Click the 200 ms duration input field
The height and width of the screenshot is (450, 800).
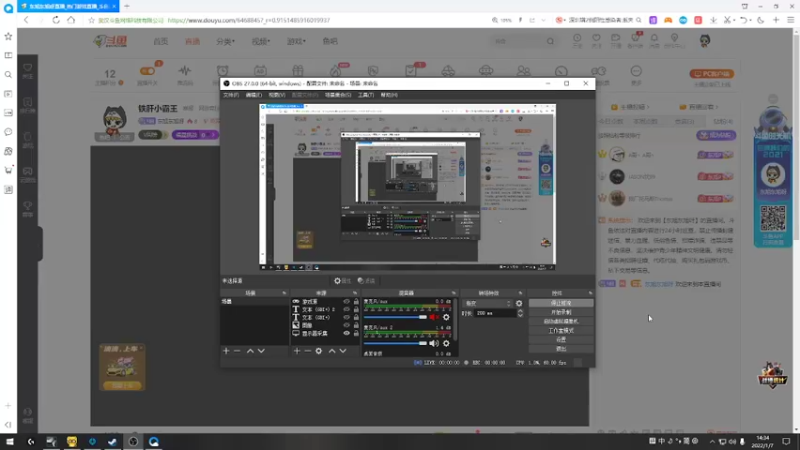[495, 313]
